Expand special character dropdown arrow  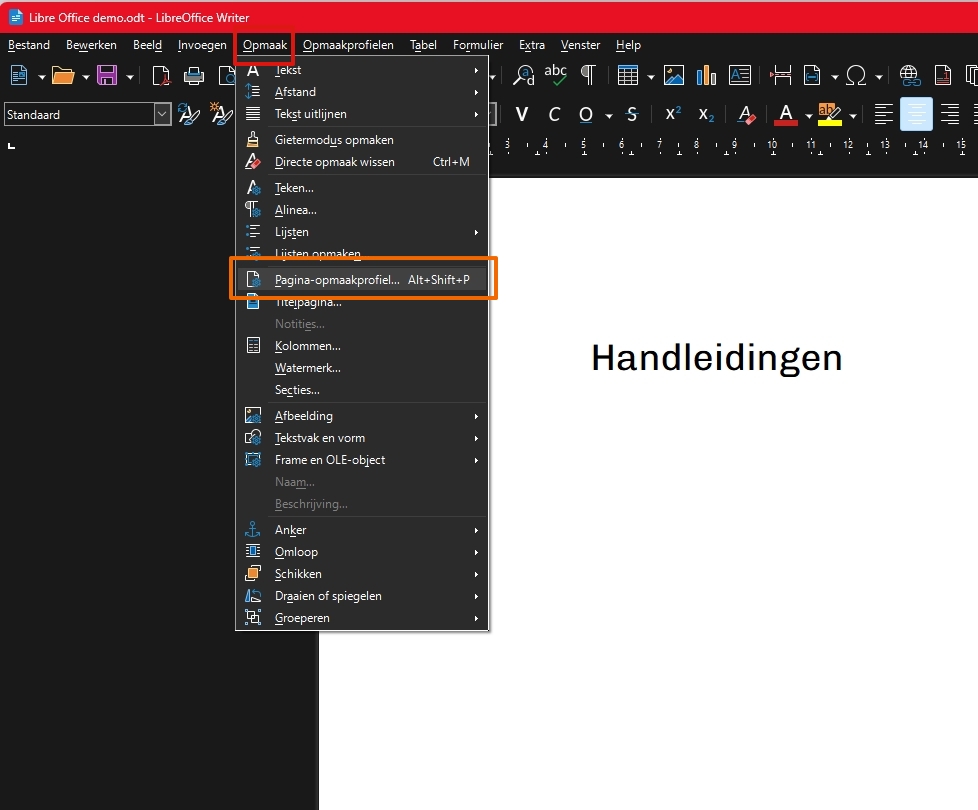point(879,77)
